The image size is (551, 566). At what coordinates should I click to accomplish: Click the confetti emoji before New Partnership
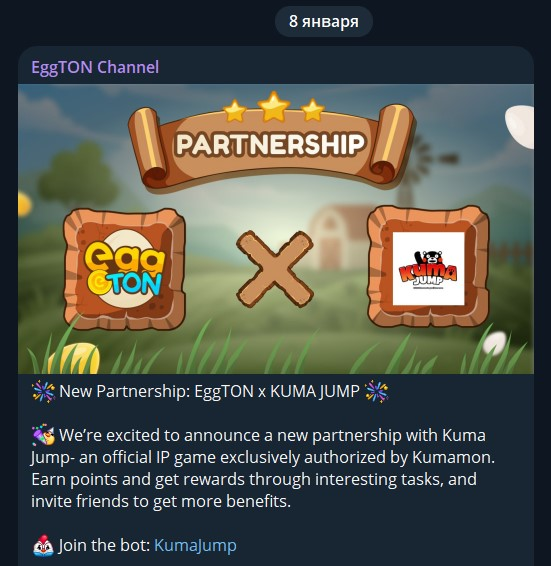click(x=43, y=392)
